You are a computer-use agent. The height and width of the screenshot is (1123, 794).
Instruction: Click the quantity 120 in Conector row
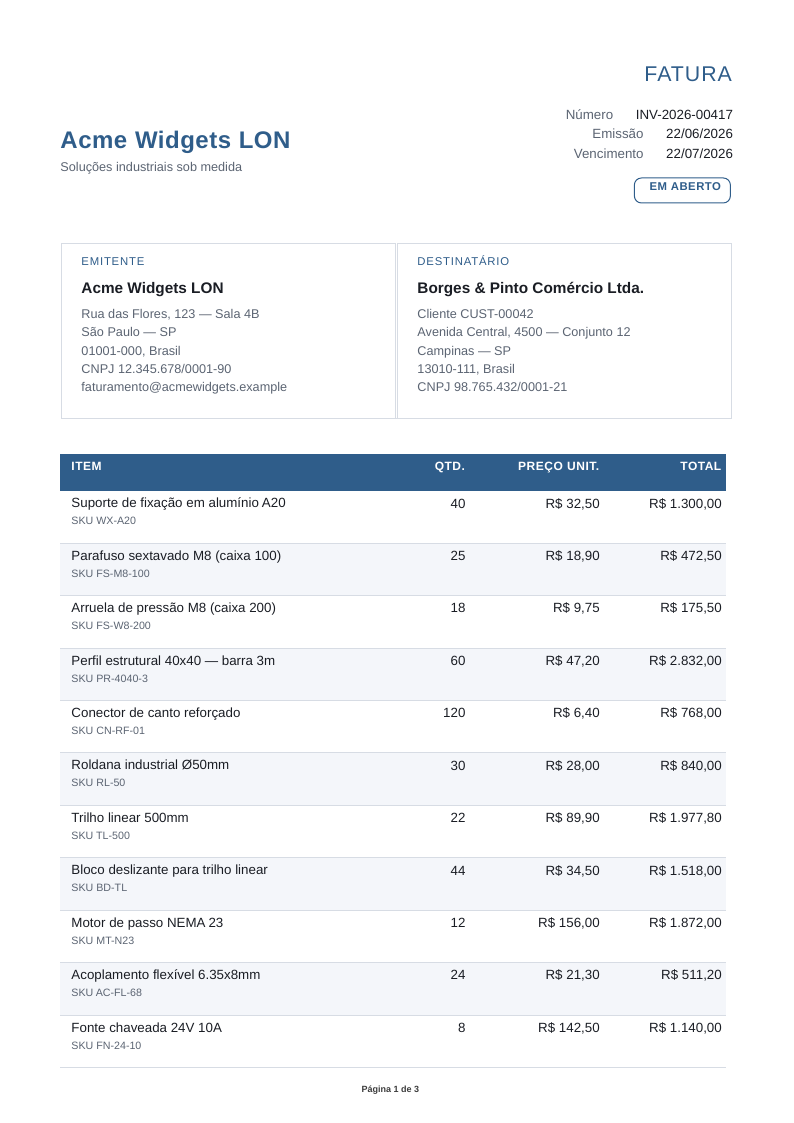[454, 713]
